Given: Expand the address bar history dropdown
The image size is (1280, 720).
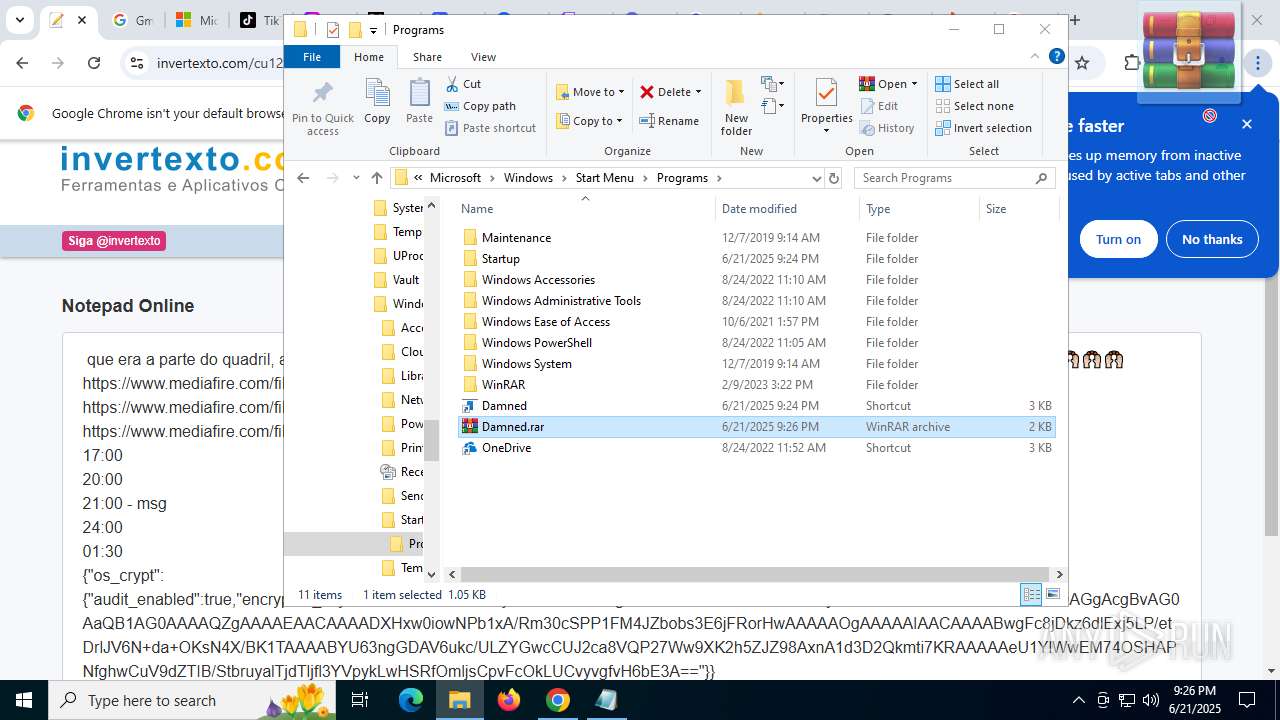Looking at the screenshot, I should tap(817, 178).
